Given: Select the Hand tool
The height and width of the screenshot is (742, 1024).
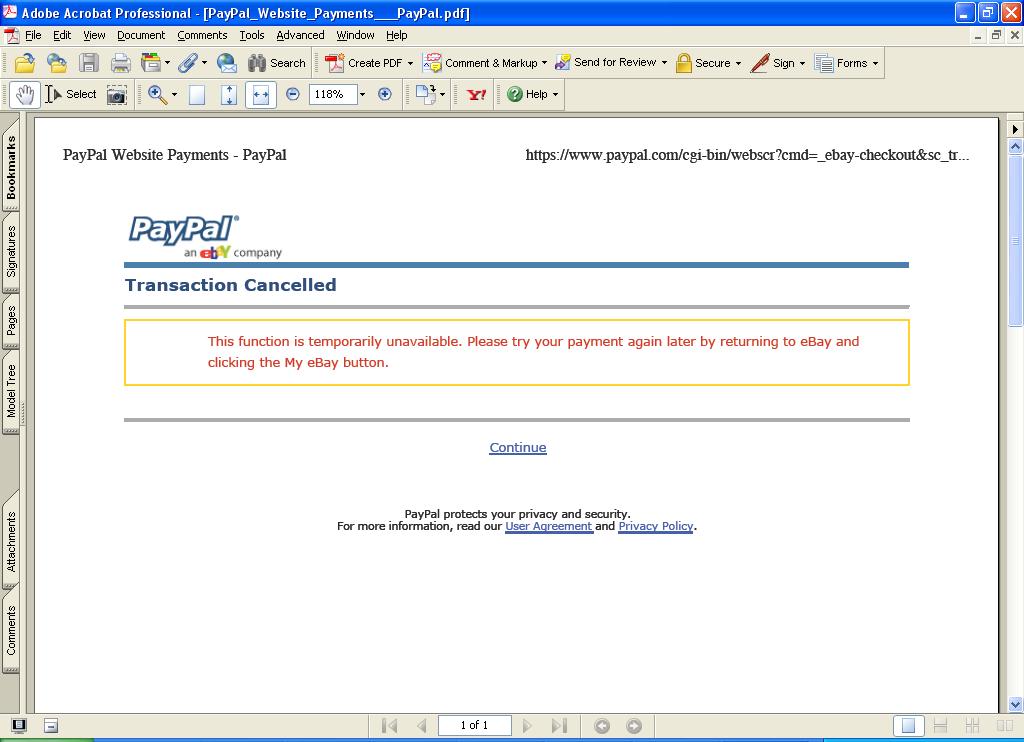Looking at the screenshot, I should coord(25,95).
